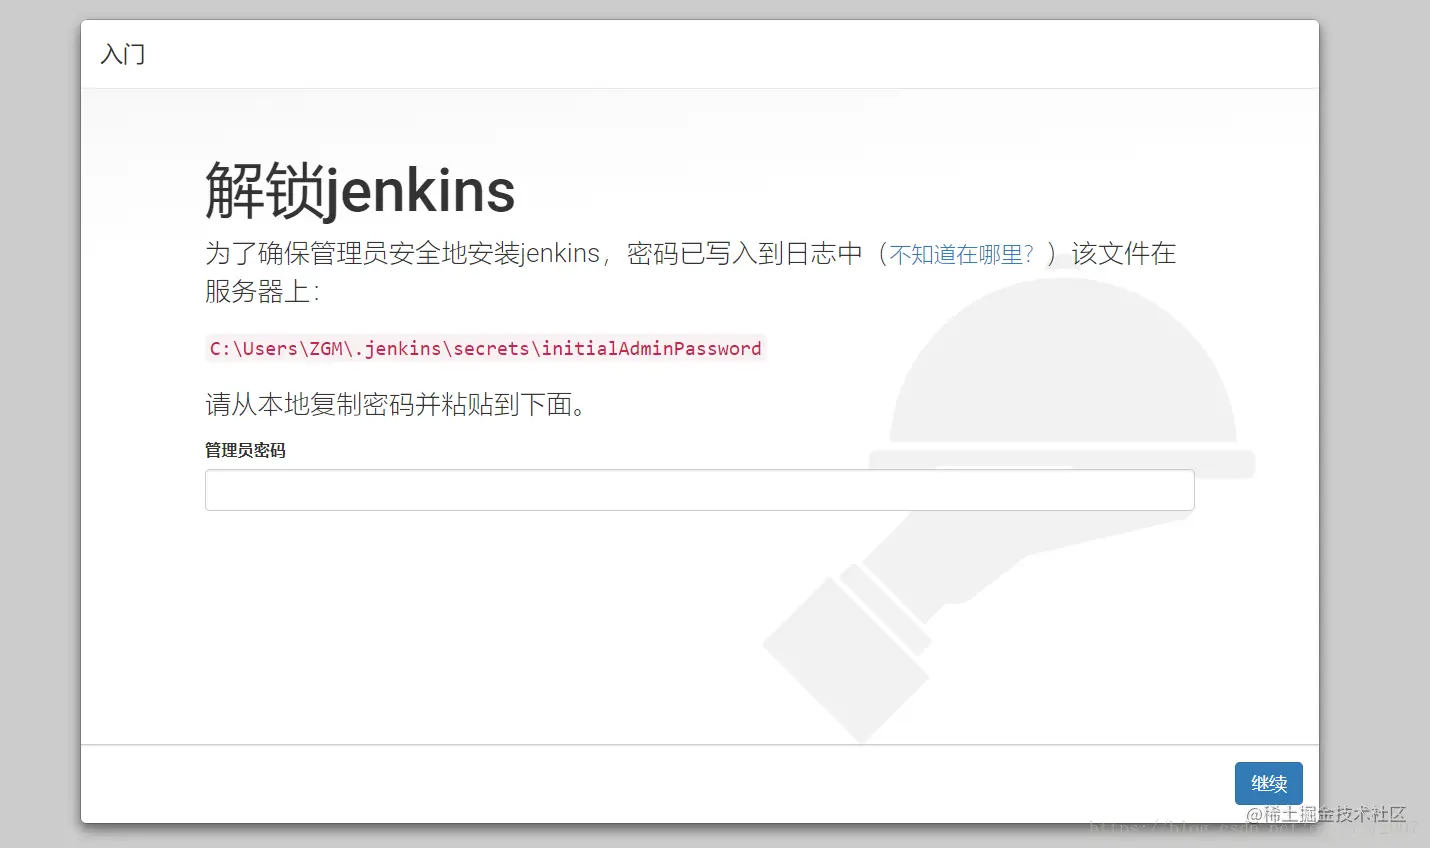Focus the 管理员密码 input field

pos(699,490)
